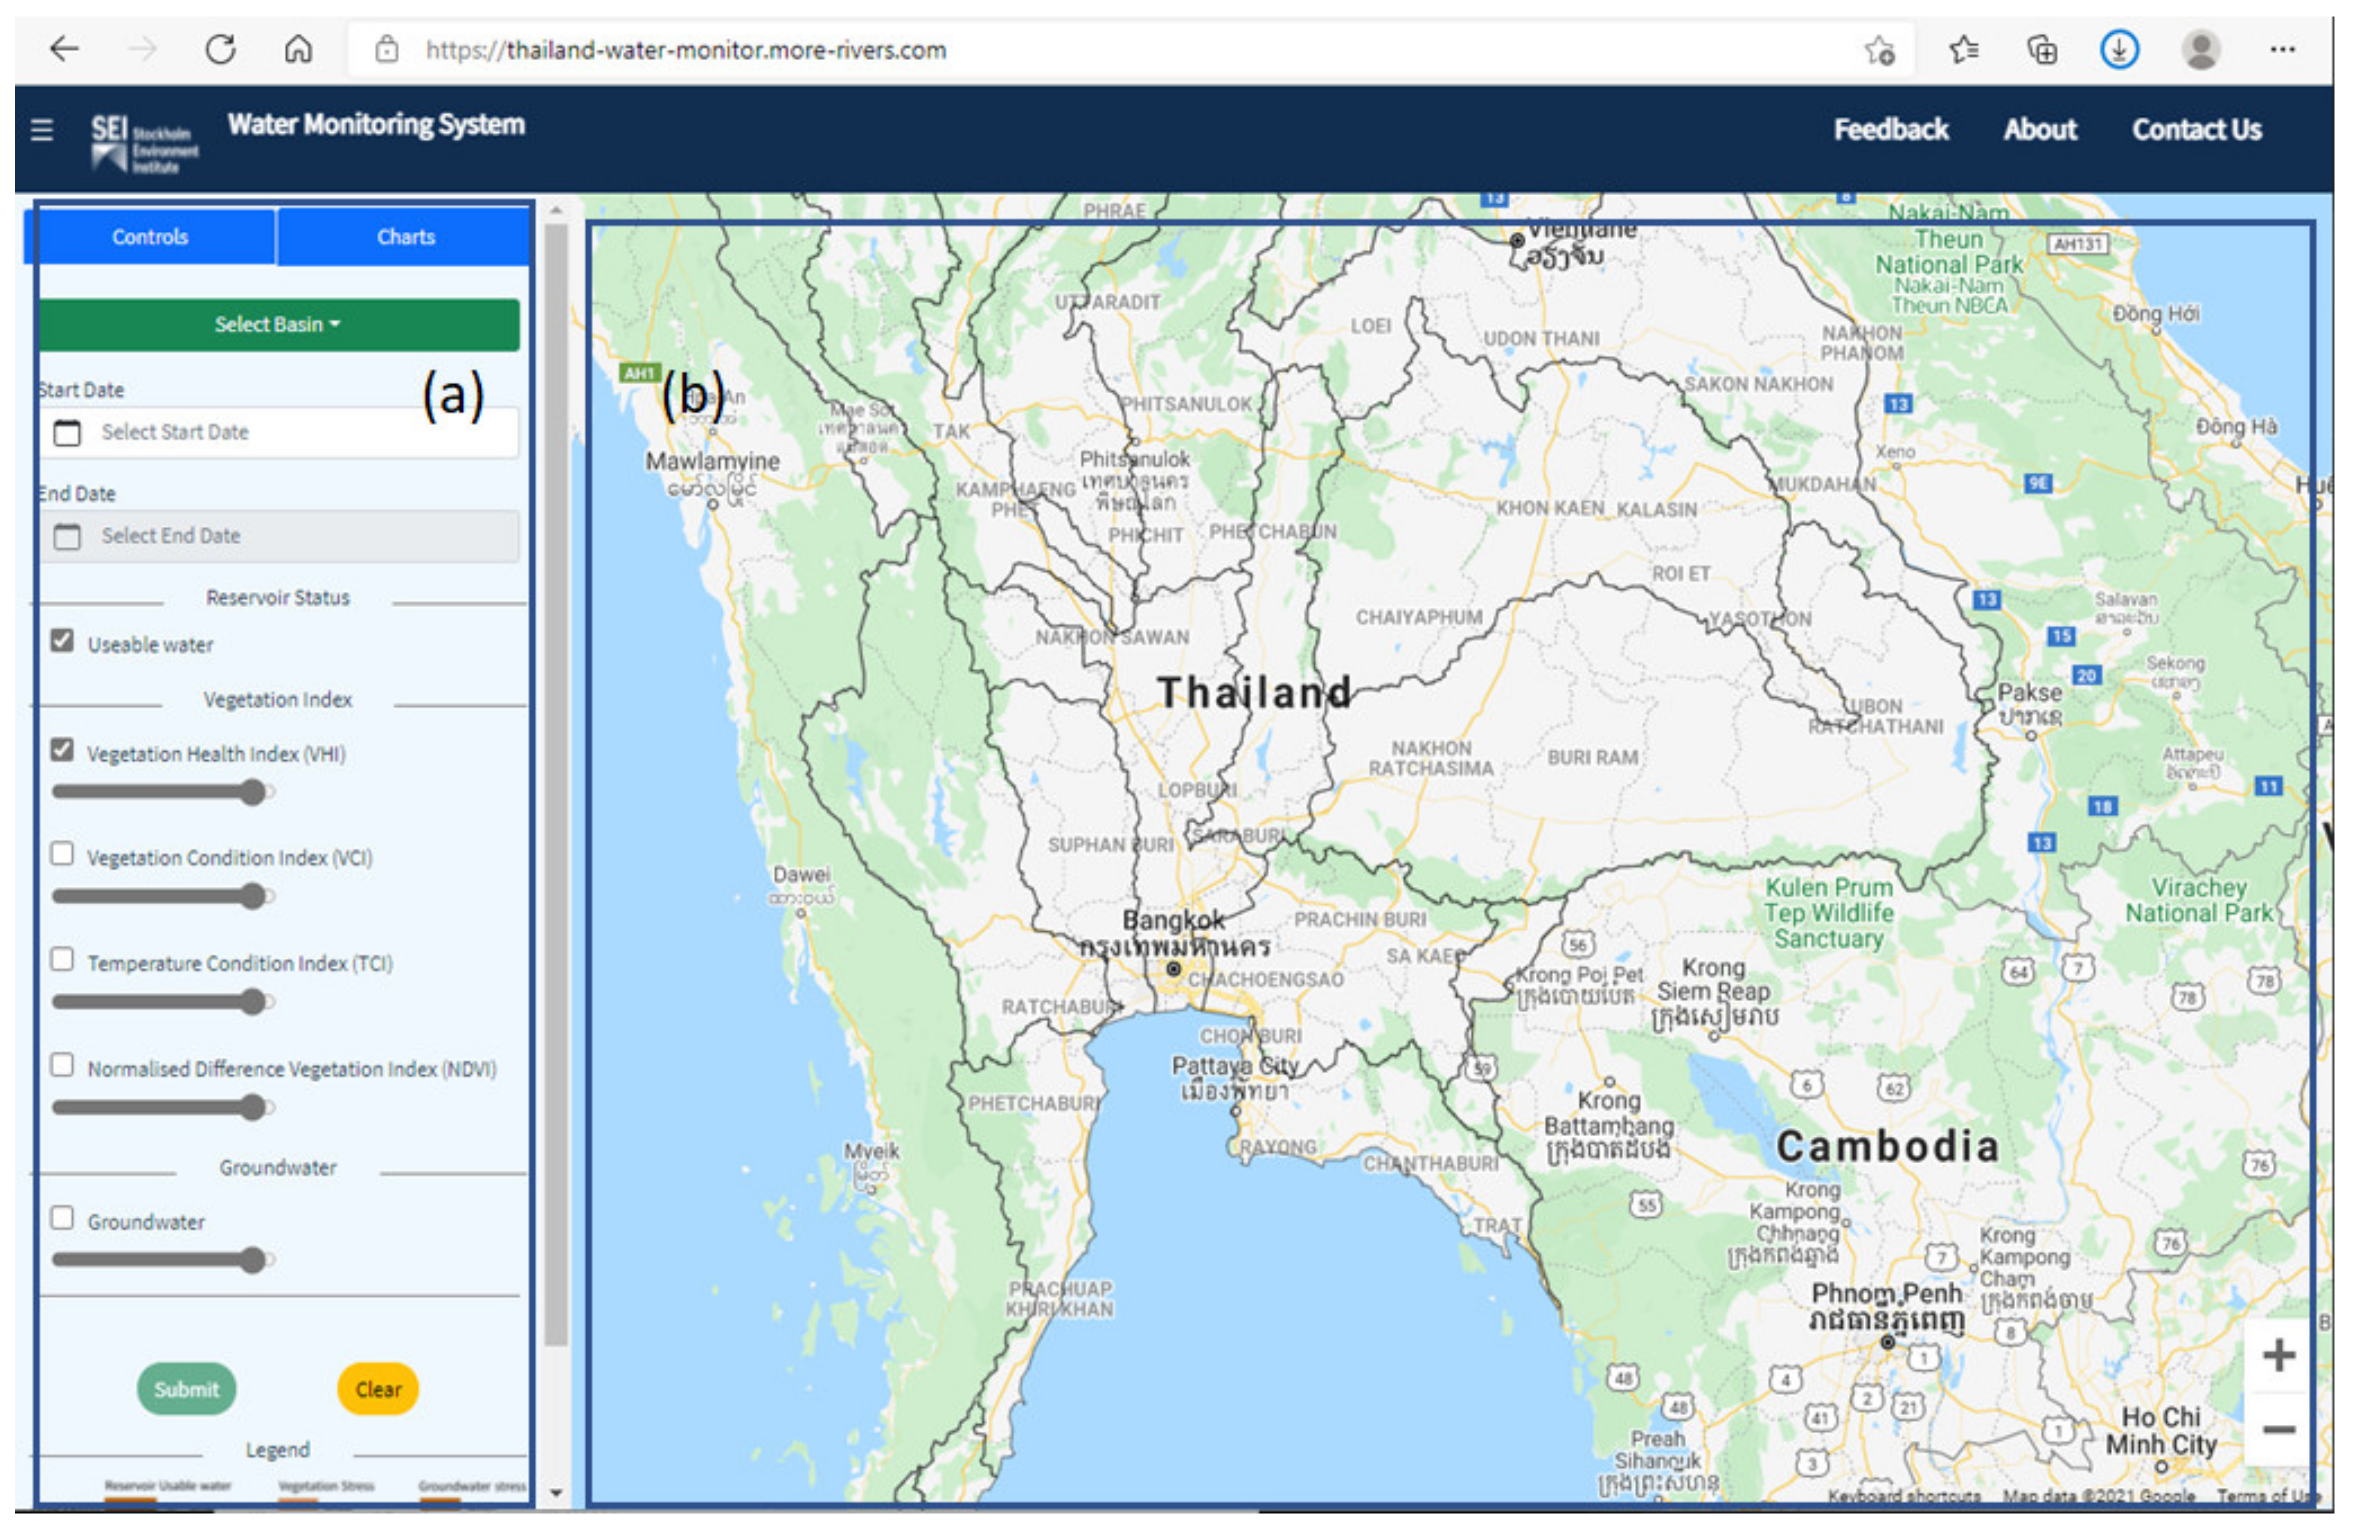Screen dimensions: 2355x1529
Task: Enable the Groundwater checkbox
Action: click(62, 1218)
